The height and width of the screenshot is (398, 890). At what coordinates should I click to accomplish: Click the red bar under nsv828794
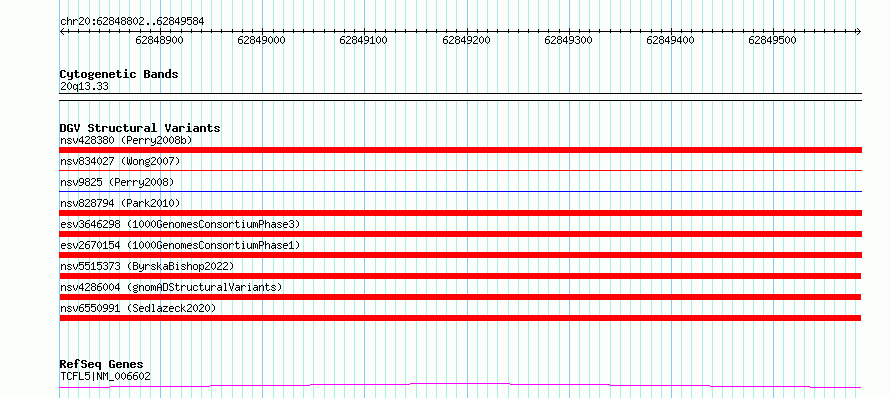pyautogui.click(x=460, y=213)
